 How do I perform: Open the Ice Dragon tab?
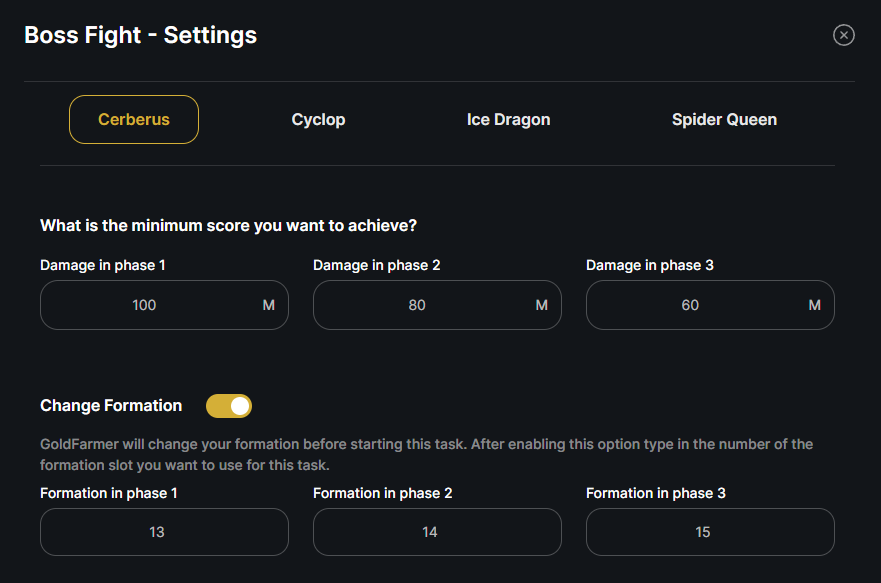tap(508, 120)
